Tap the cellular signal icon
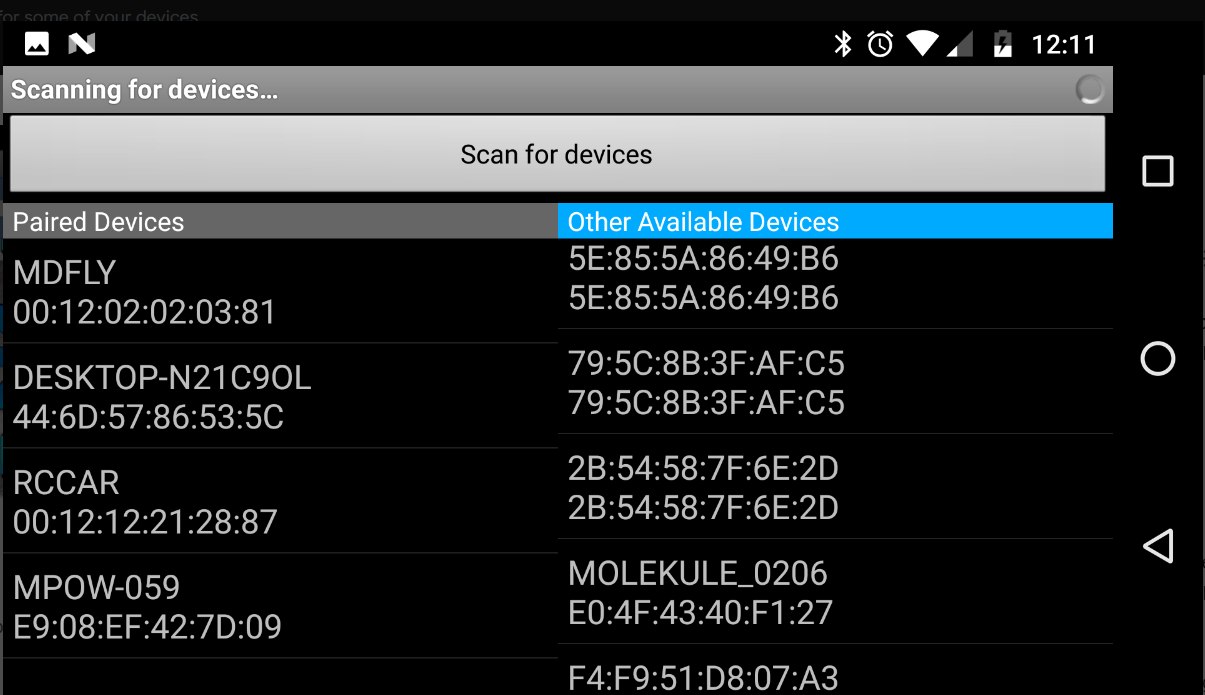Viewport: 1205px width, 695px height. [960, 44]
